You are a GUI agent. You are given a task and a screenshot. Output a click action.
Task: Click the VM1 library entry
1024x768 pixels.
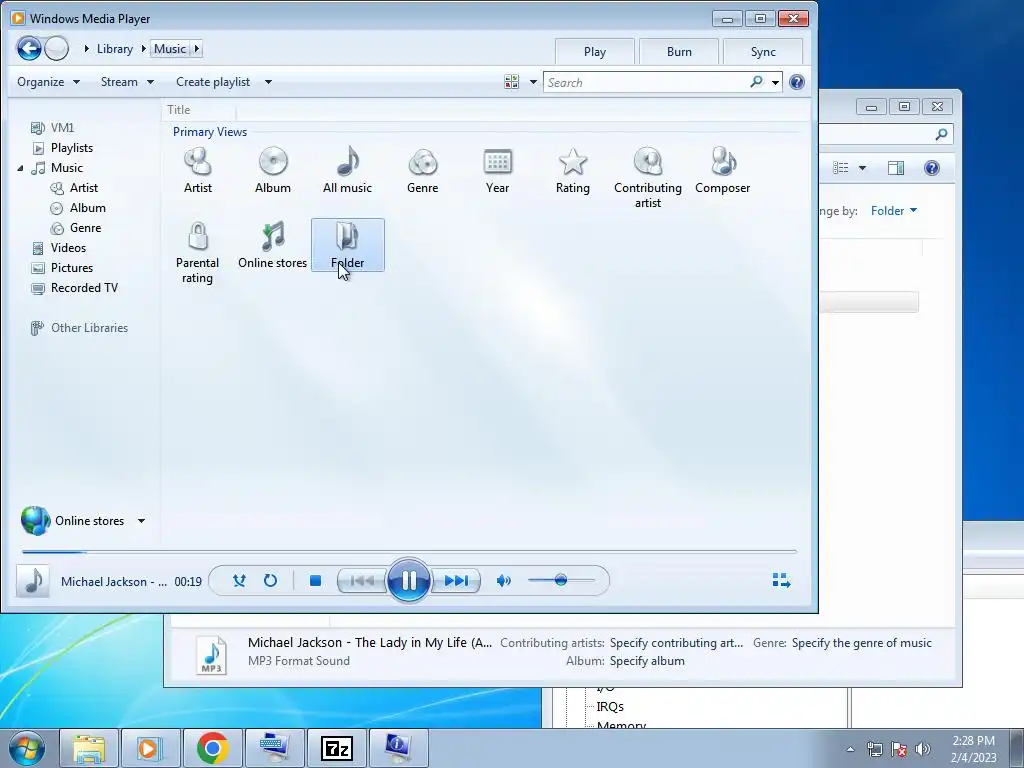pos(62,127)
